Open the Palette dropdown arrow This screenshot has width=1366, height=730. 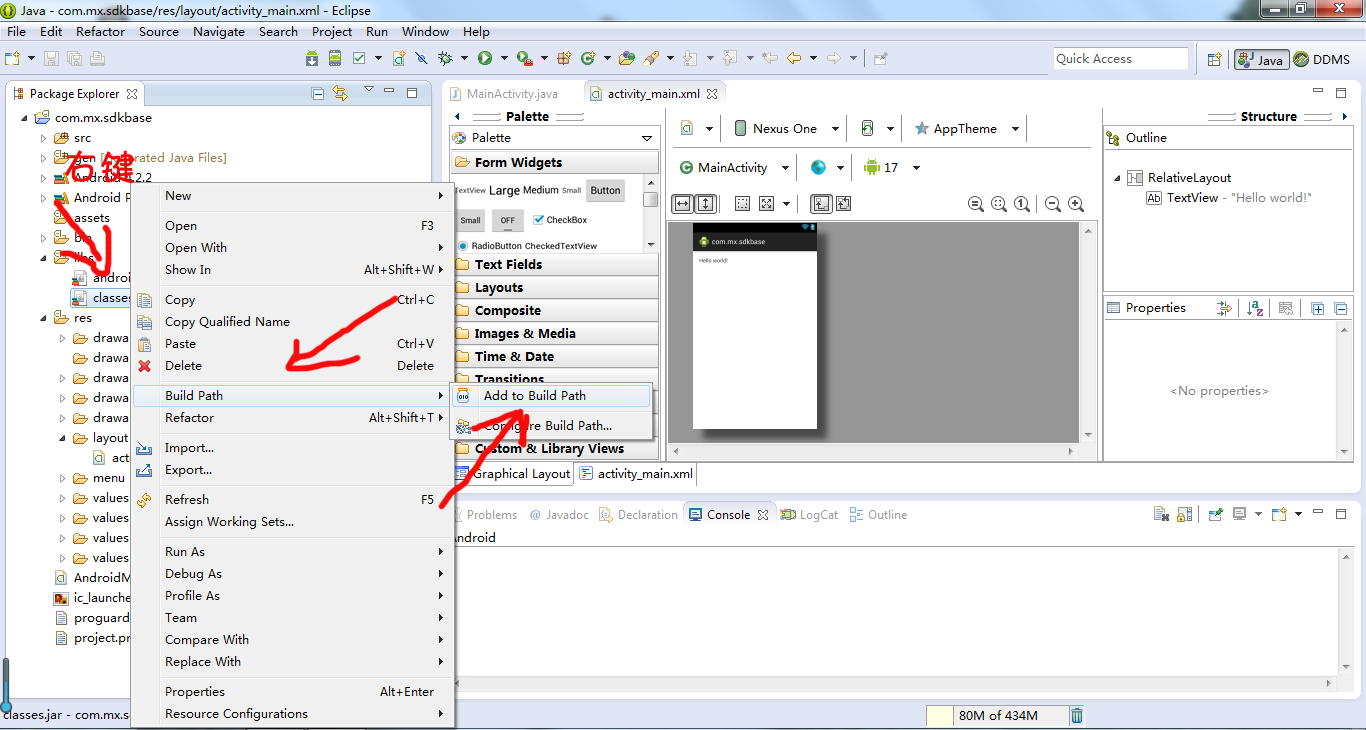647,138
